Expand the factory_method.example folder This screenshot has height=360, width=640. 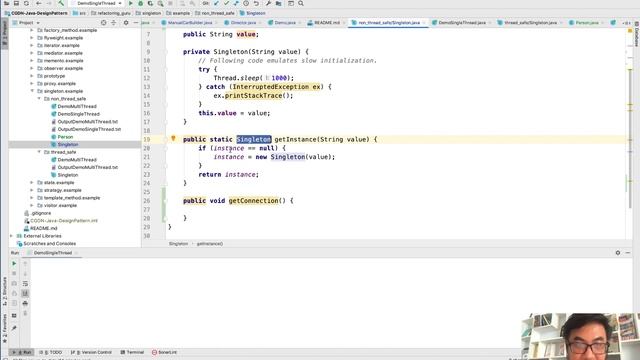tap(32, 30)
